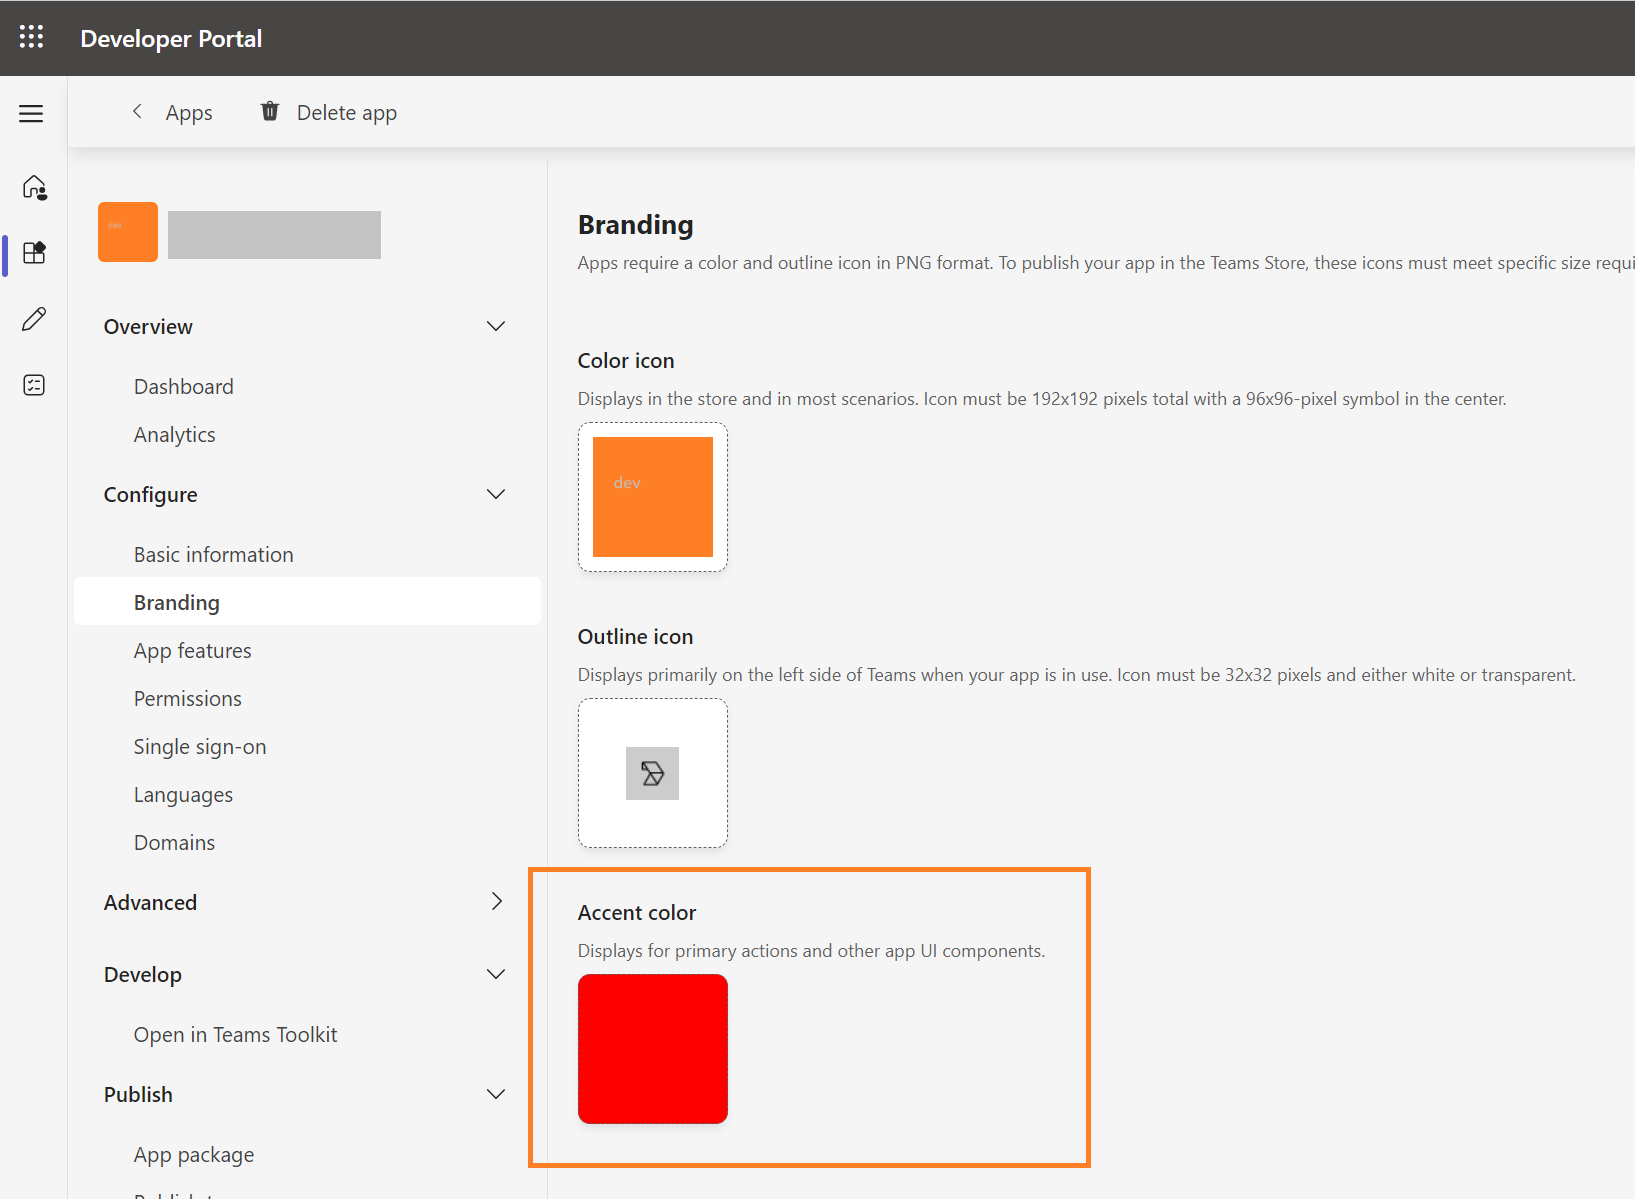The image size is (1635, 1199).
Task: Go to the Single sign-on section
Action: pyautogui.click(x=199, y=745)
